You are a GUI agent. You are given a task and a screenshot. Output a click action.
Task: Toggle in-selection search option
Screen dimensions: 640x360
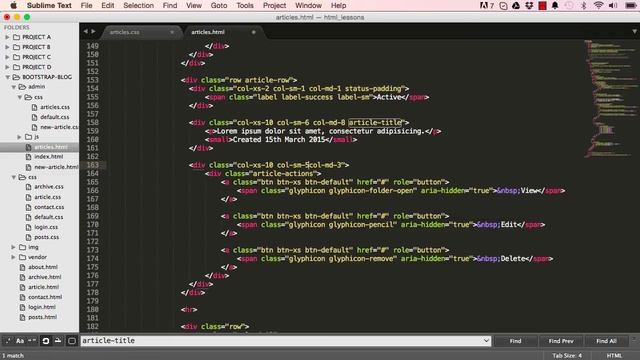[58, 340]
